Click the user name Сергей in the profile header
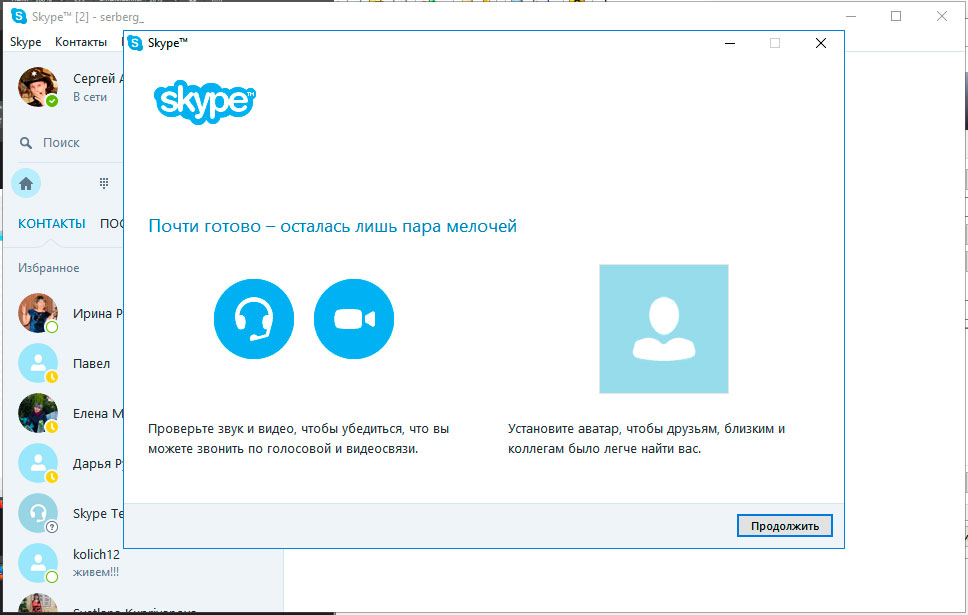968x615 pixels. click(98, 78)
